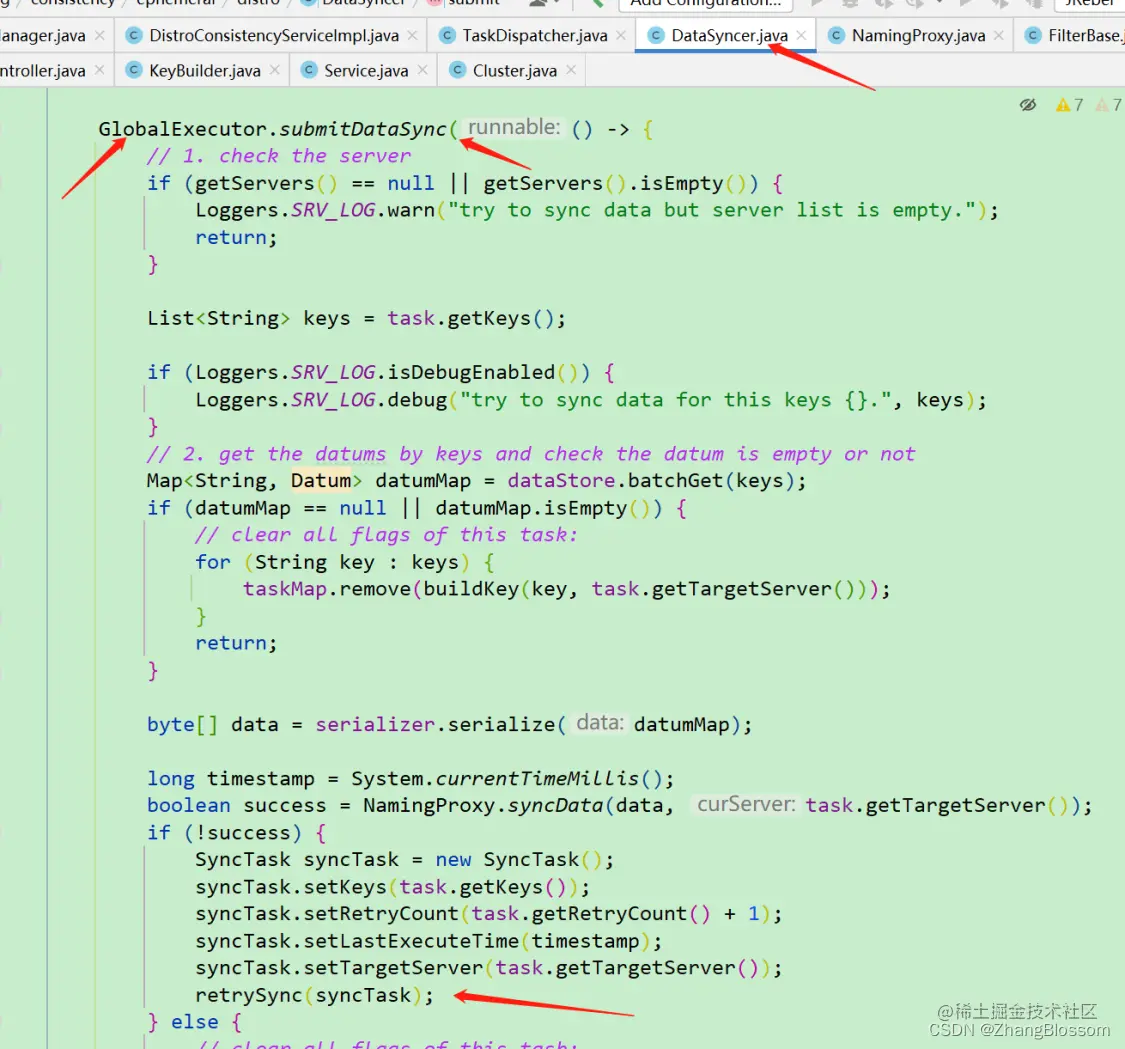Click the syncTask.setTargetServer call
This screenshot has height=1049, width=1125.
pos(339,968)
